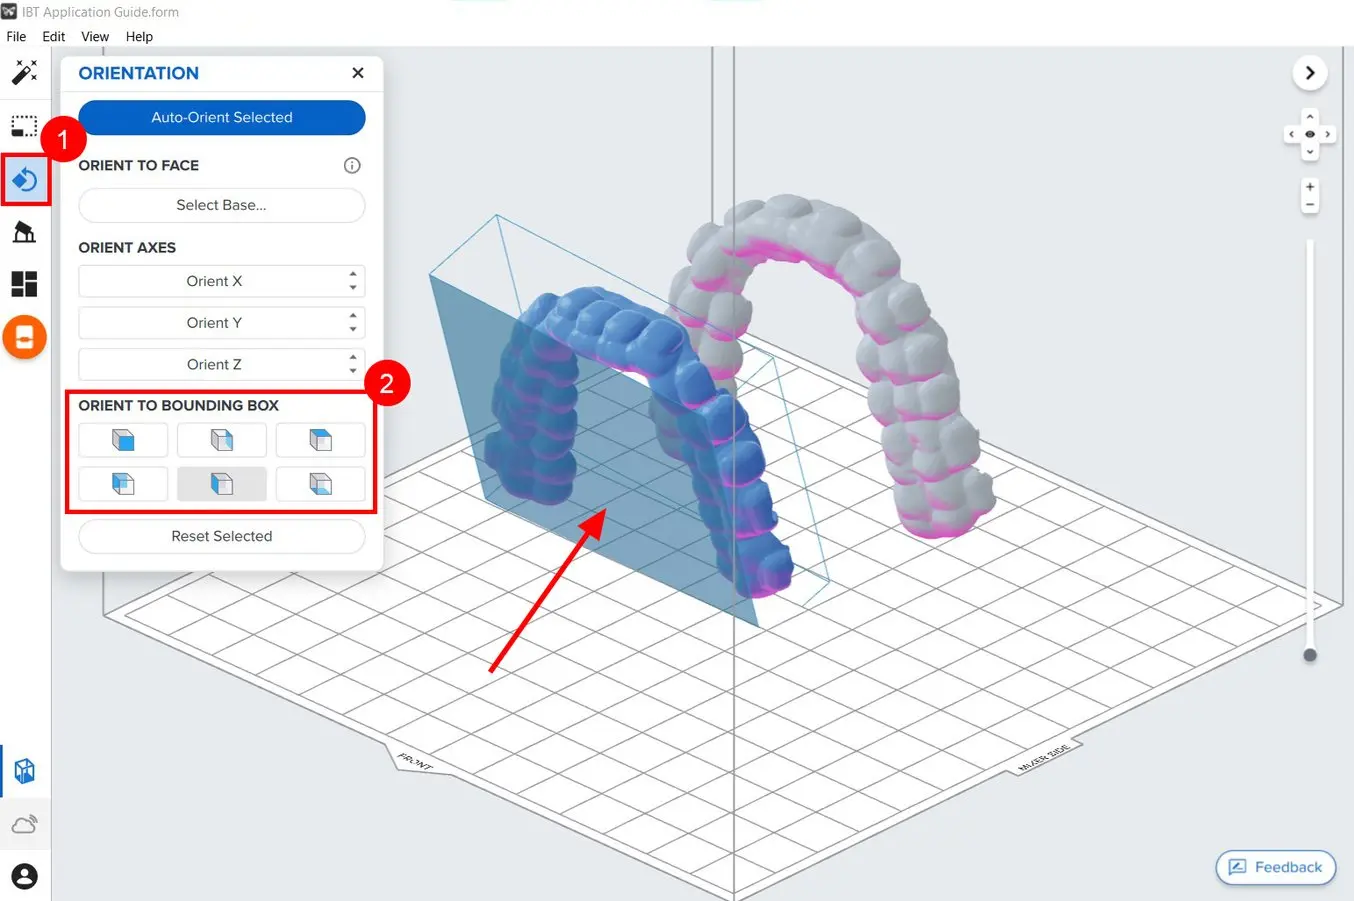Decrease the Orient Z value with down arrow
This screenshot has height=901, width=1354.
point(353,371)
